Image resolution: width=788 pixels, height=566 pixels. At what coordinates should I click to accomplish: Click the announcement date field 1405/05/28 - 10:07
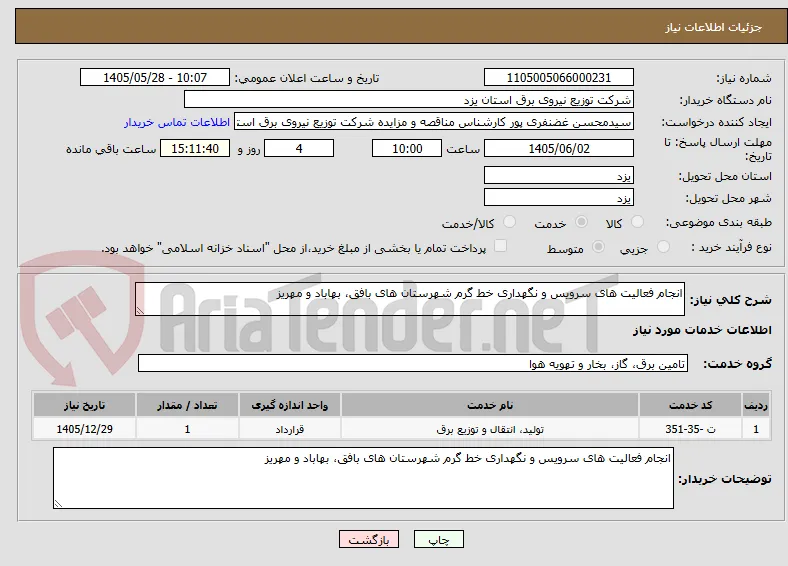click(x=155, y=77)
